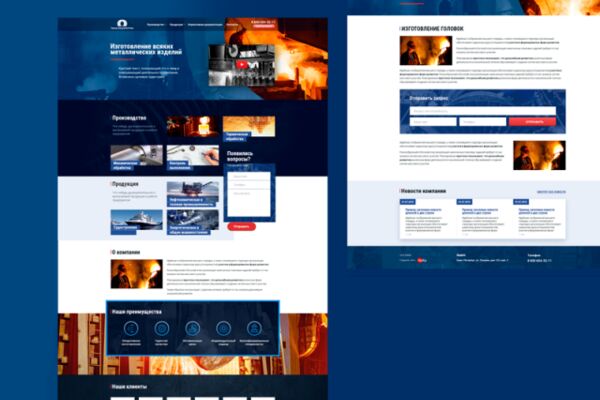Image resolution: width=600 pixels, height=400 pixels.
Task: Focus the second field in Появились вопросы form
Action: [249, 185]
